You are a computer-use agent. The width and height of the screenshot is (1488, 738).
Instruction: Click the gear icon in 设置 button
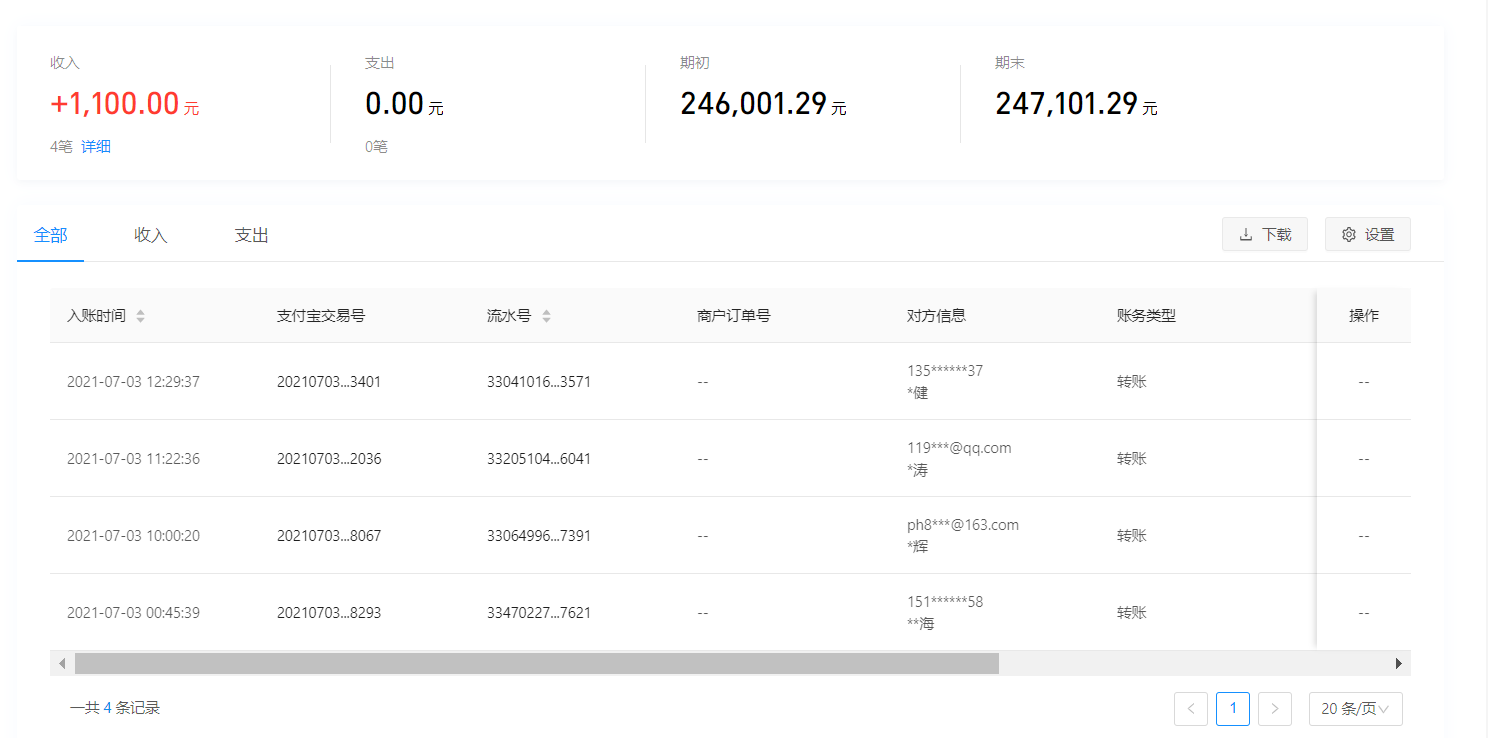point(1348,235)
